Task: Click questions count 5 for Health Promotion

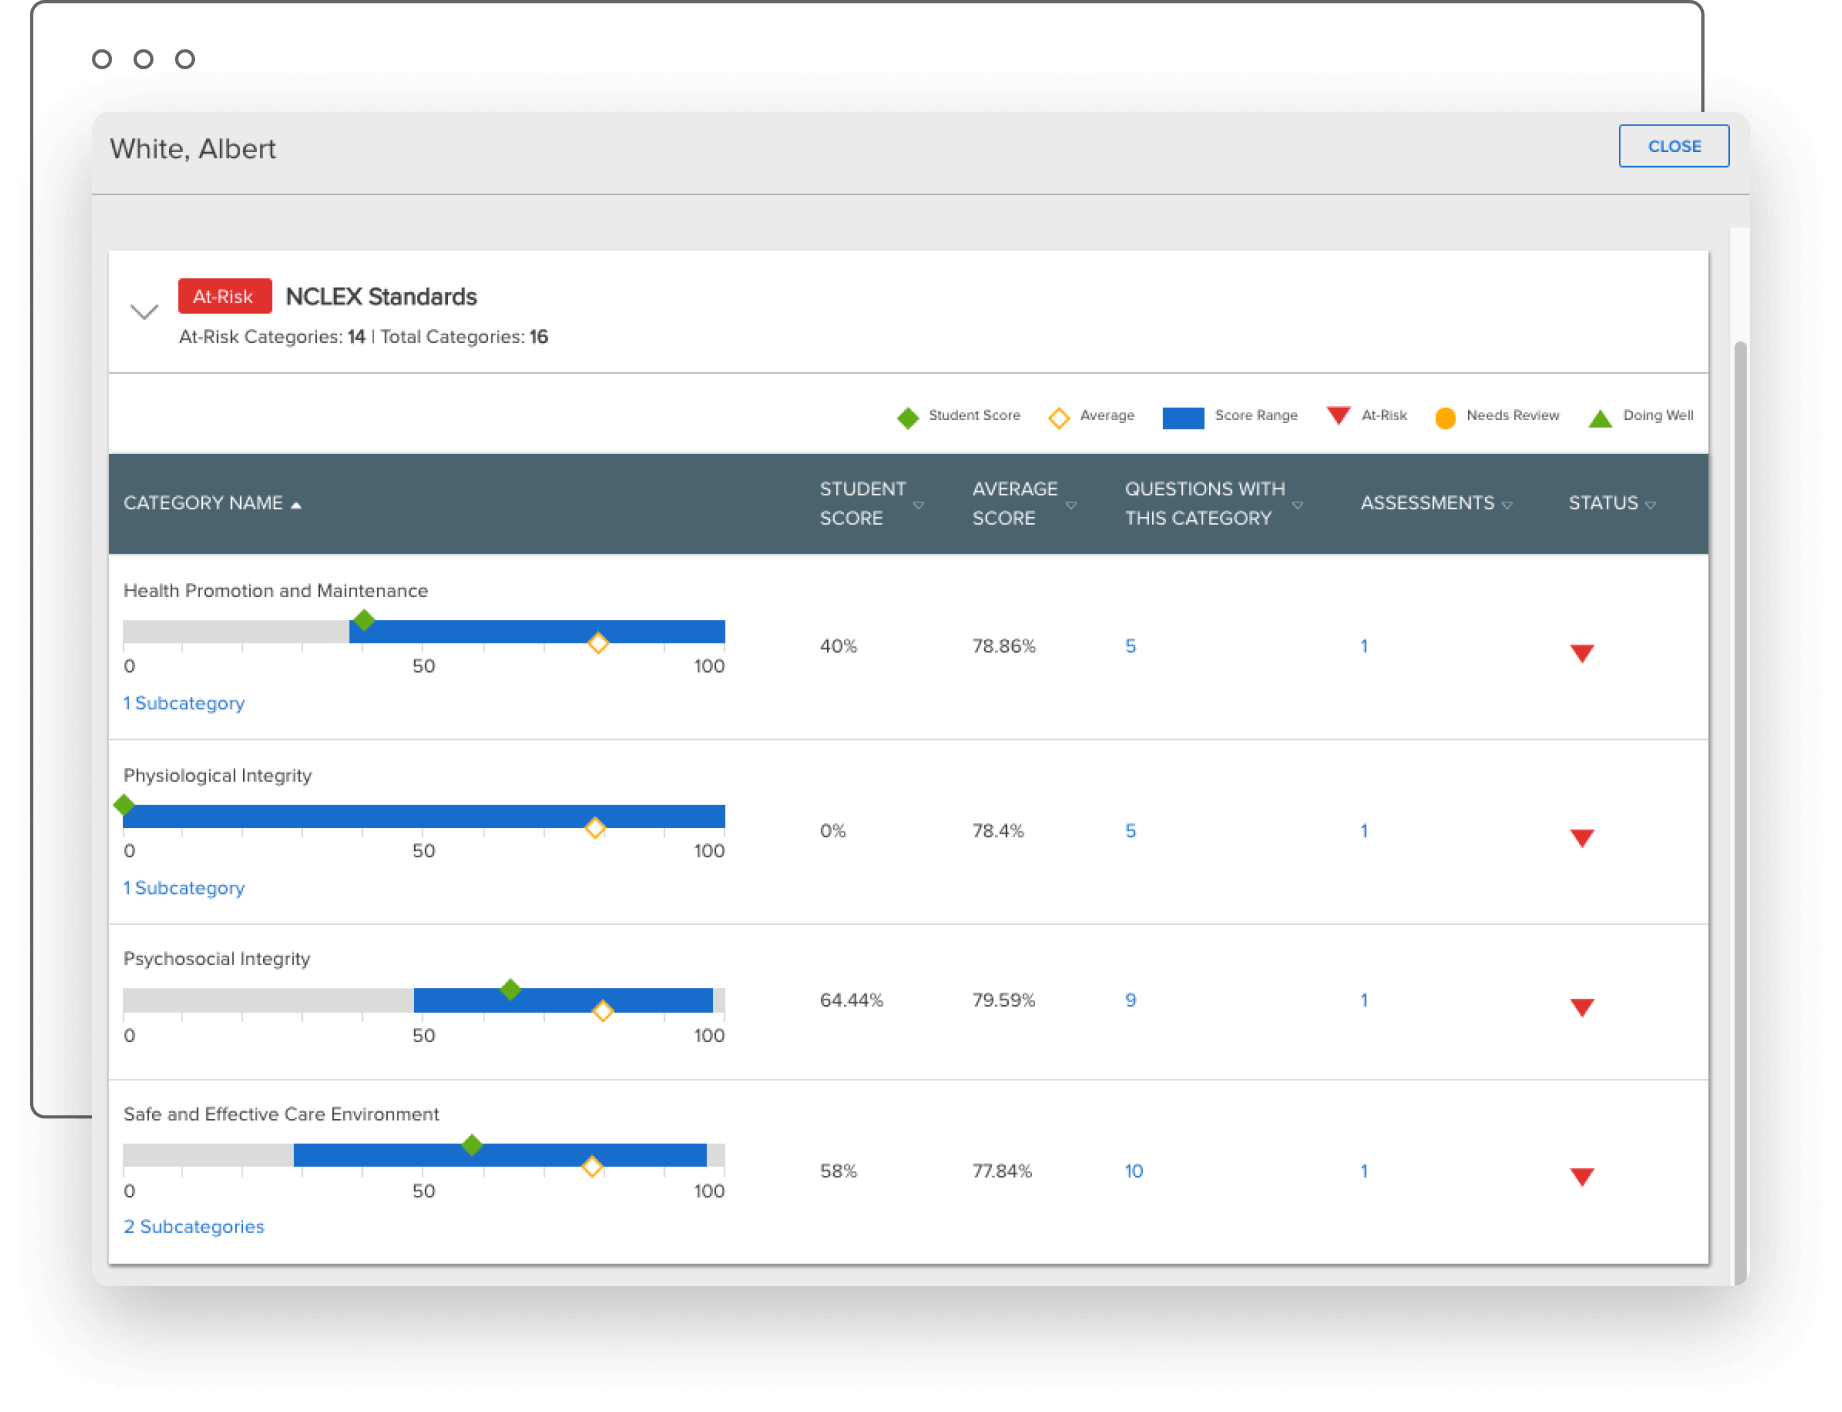Action: pyautogui.click(x=1130, y=646)
